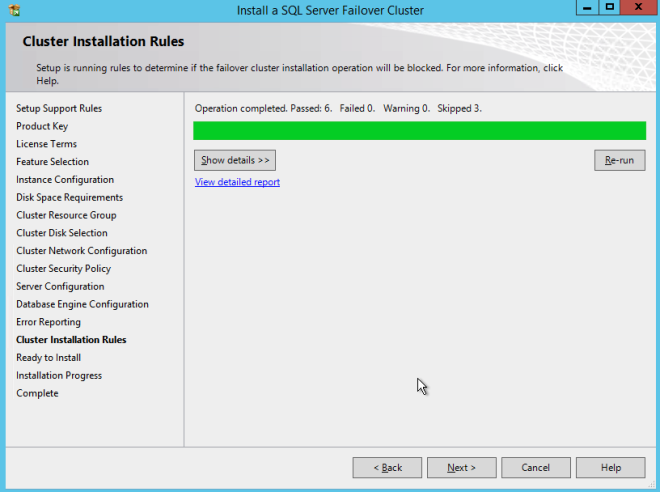Click Error Reporting in step list
This screenshot has height=492, width=660.
coord(48,322)
